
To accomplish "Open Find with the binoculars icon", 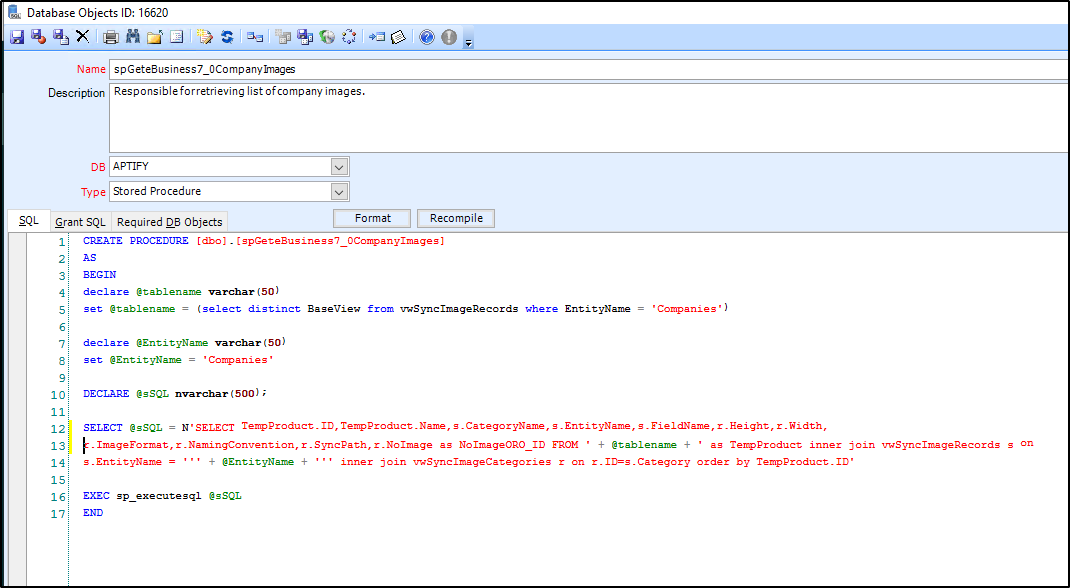I will tap(132, 37).
